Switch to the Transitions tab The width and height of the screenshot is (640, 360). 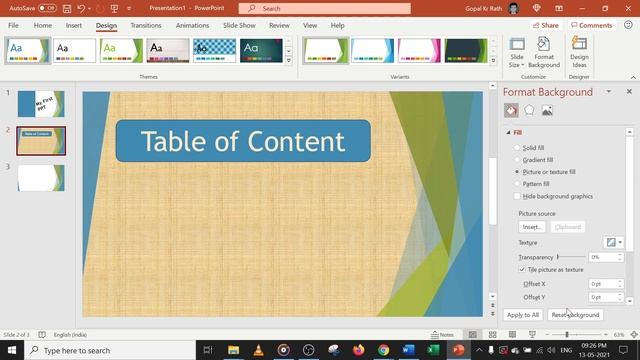(146, 25)
